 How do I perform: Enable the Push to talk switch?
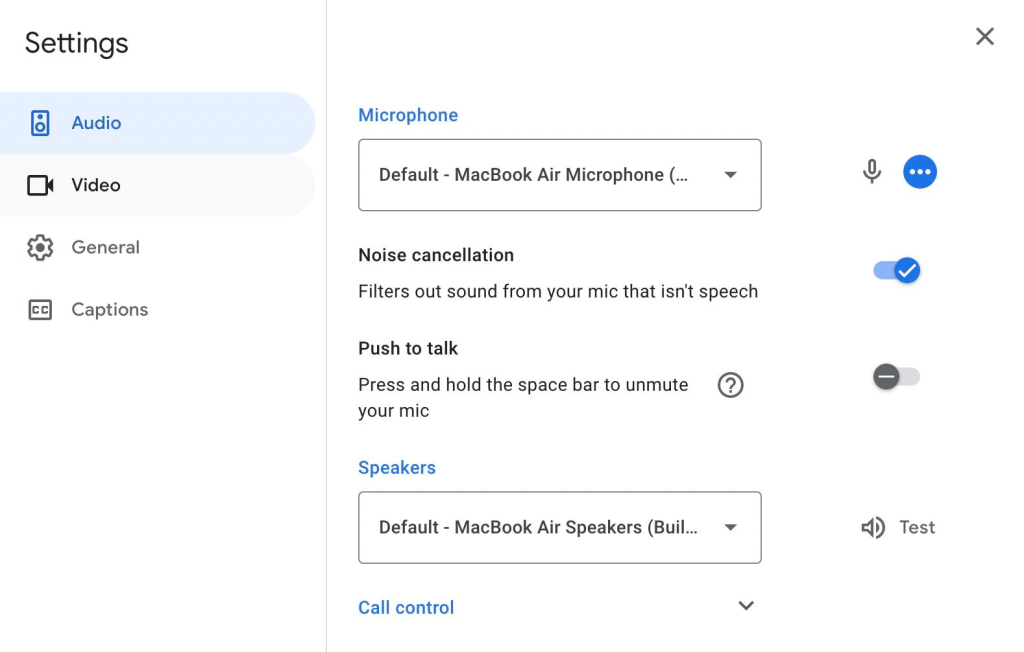896,377
